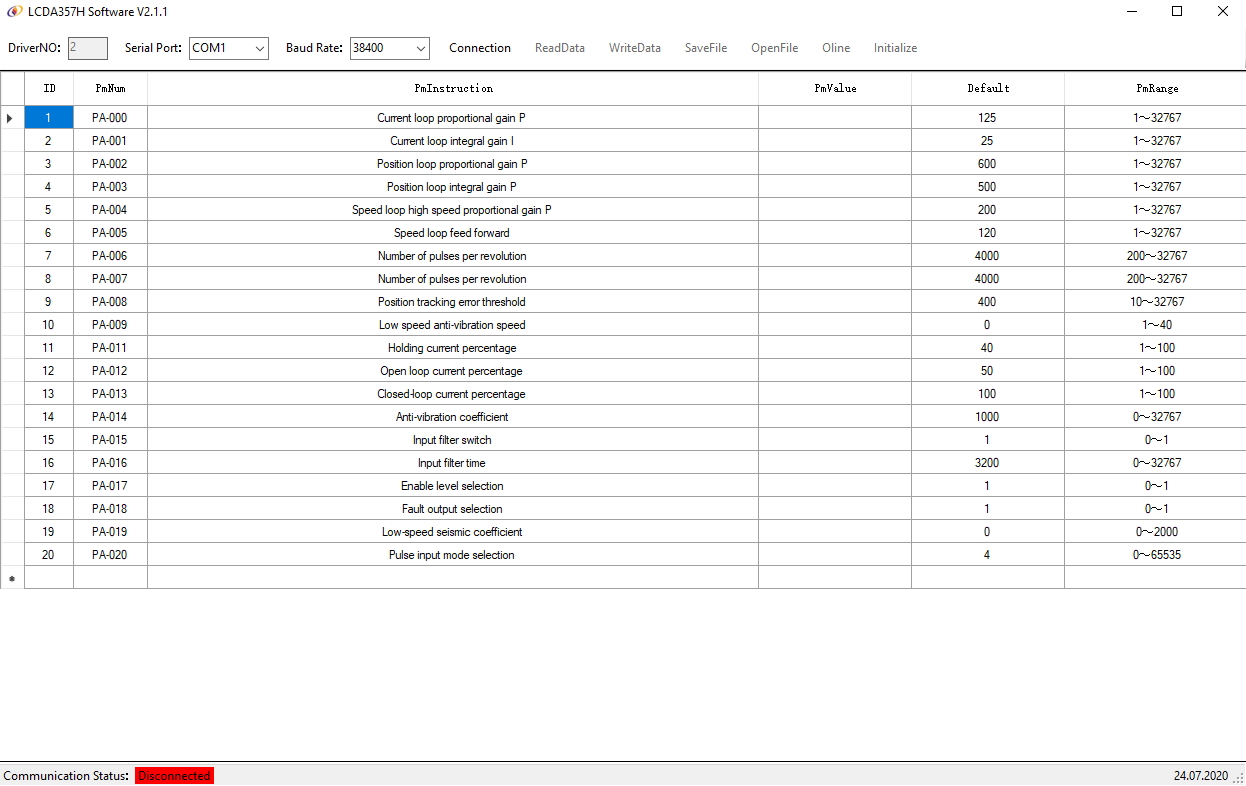Click Default value 125
1246x786 pixels.
988,118
